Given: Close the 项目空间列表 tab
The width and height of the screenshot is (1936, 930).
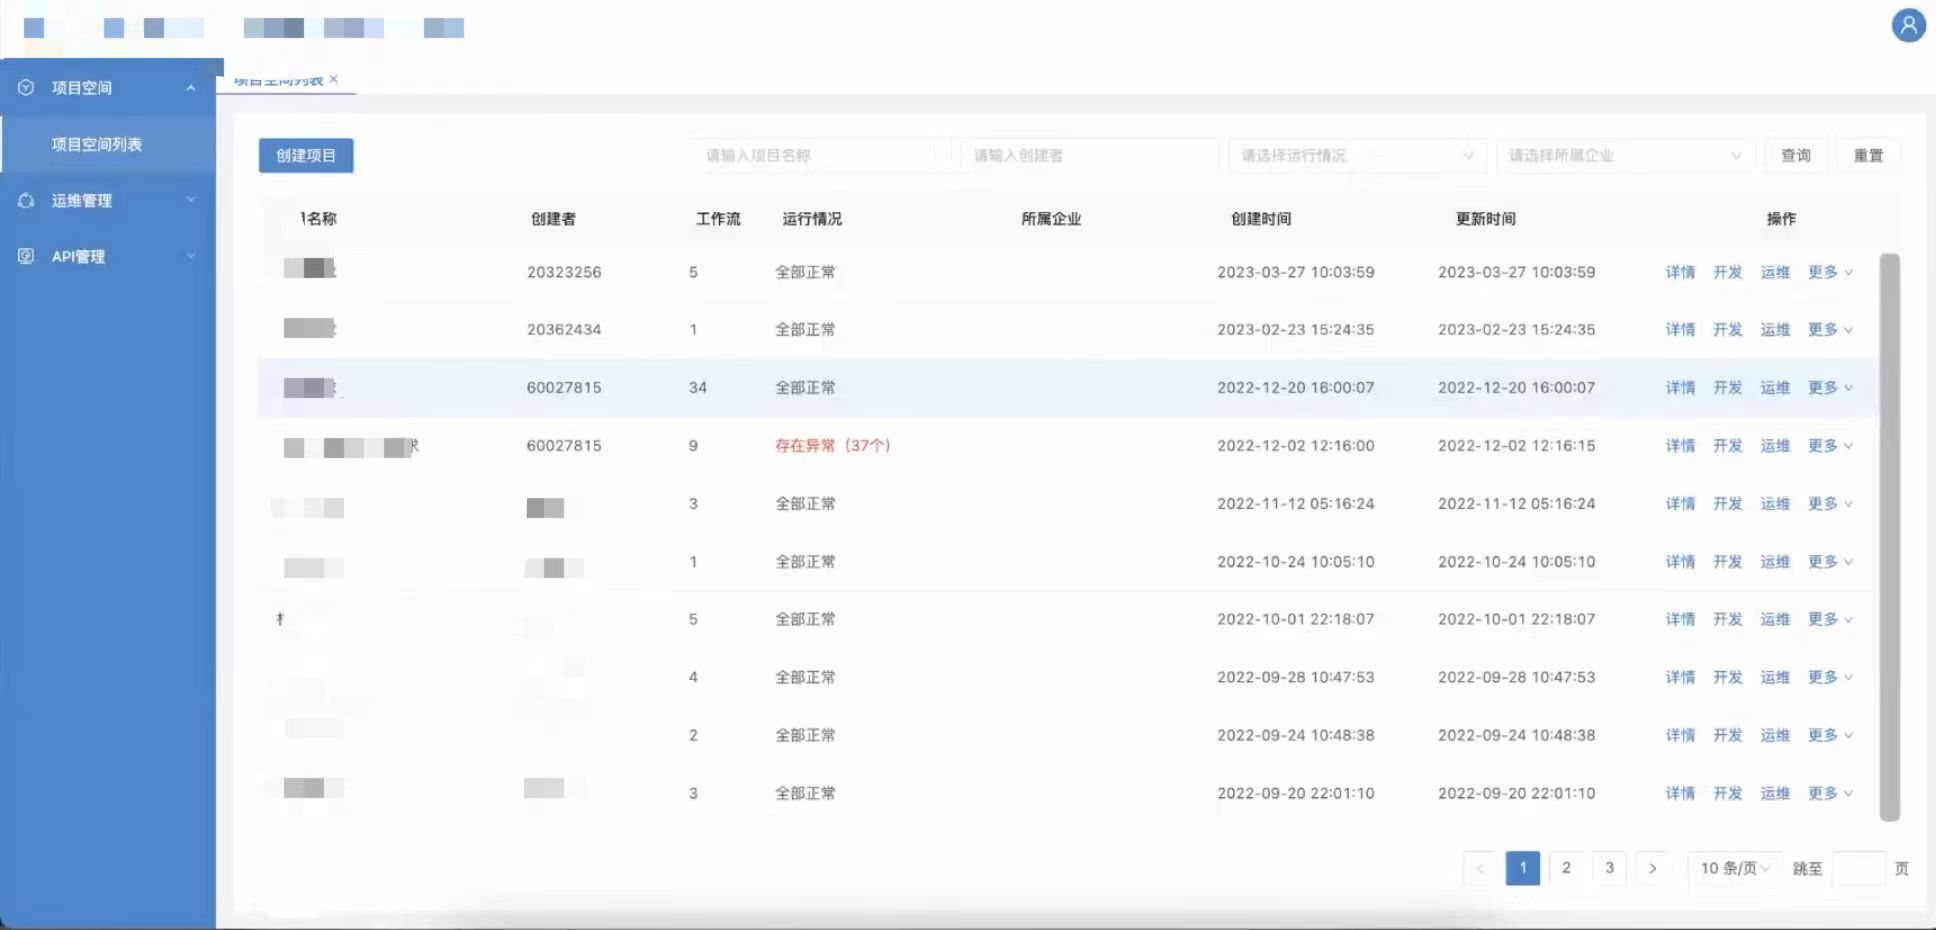Looking at the screenshot, I should 334,79.
